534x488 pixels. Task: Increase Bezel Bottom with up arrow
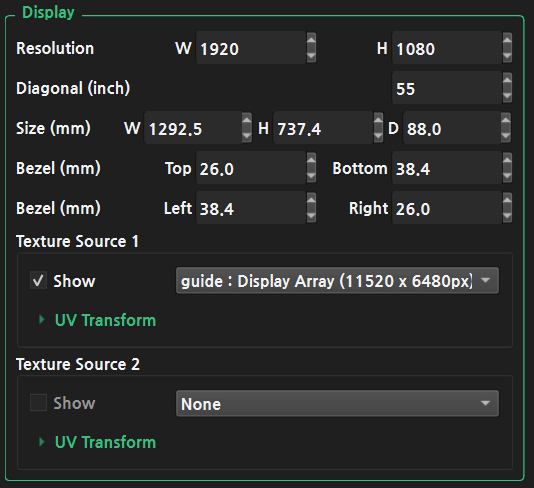click(x=507, y=160)
